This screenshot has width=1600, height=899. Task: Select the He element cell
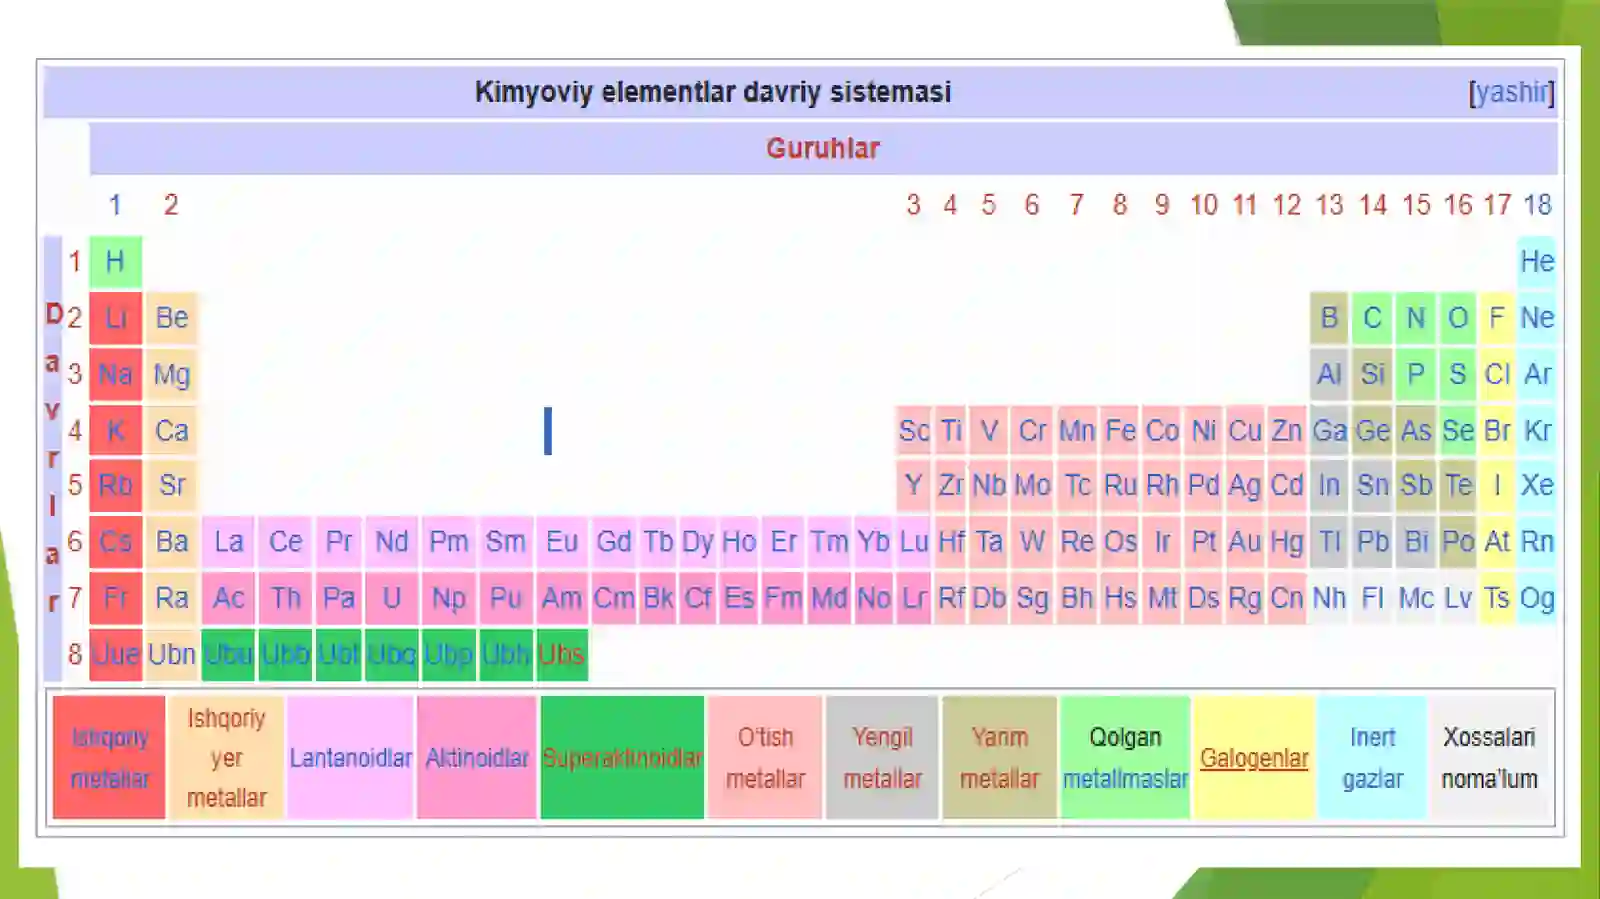point(1537,262)
